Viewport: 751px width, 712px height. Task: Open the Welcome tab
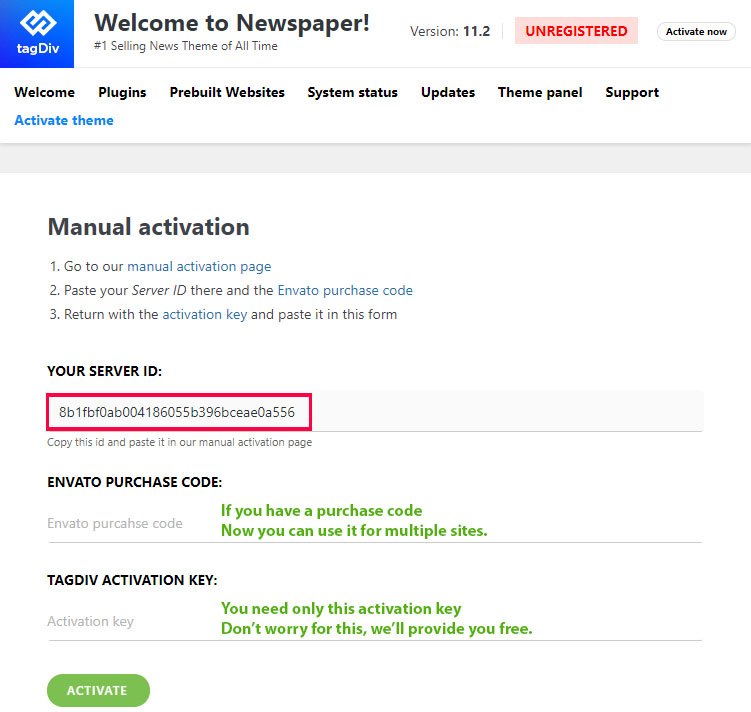coord(45,92)
